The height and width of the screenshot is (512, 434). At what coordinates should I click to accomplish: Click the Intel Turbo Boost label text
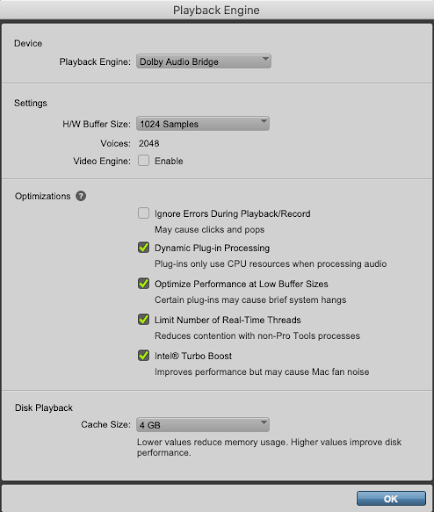click(193, 356)
